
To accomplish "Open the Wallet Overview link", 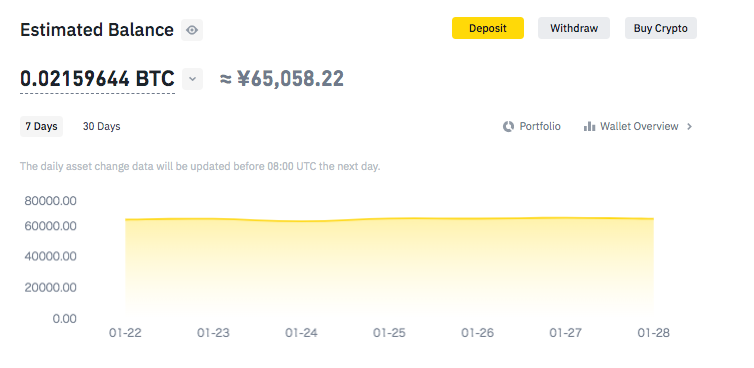I will (639, 127).
